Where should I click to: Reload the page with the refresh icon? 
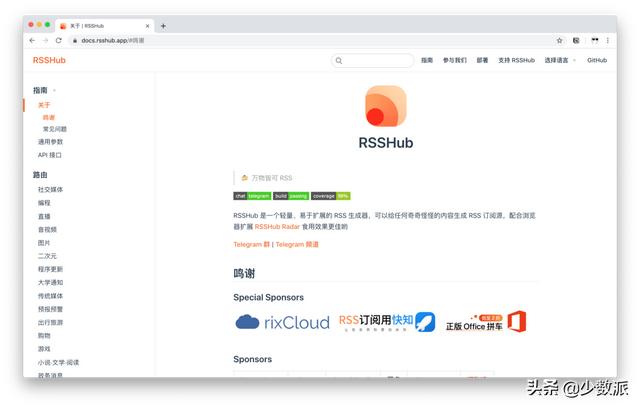pyautogui.click(x=59, y=40)
